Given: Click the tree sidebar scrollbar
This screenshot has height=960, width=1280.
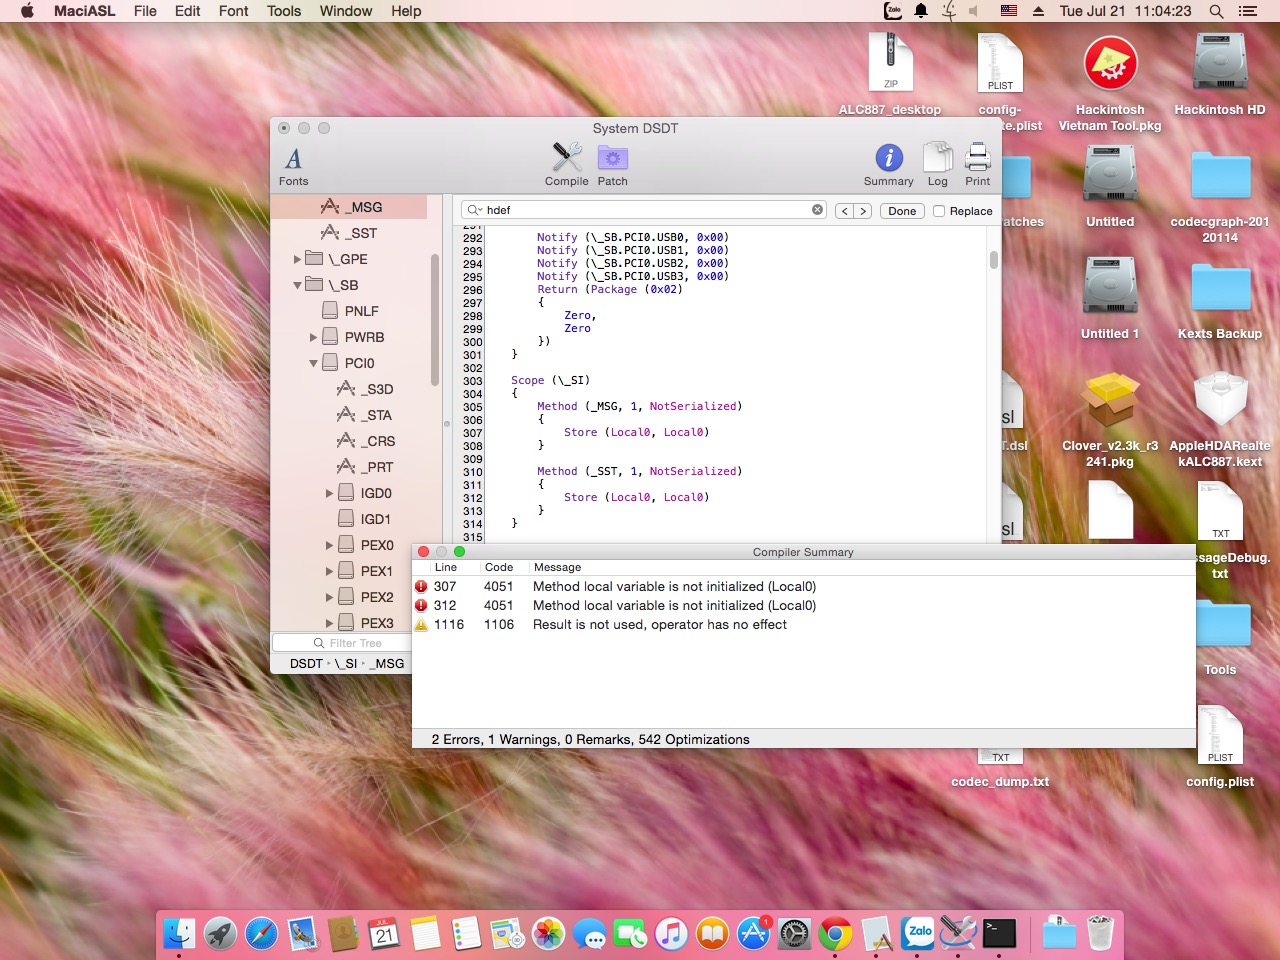Looking at the screenshot, I should 435,320.
